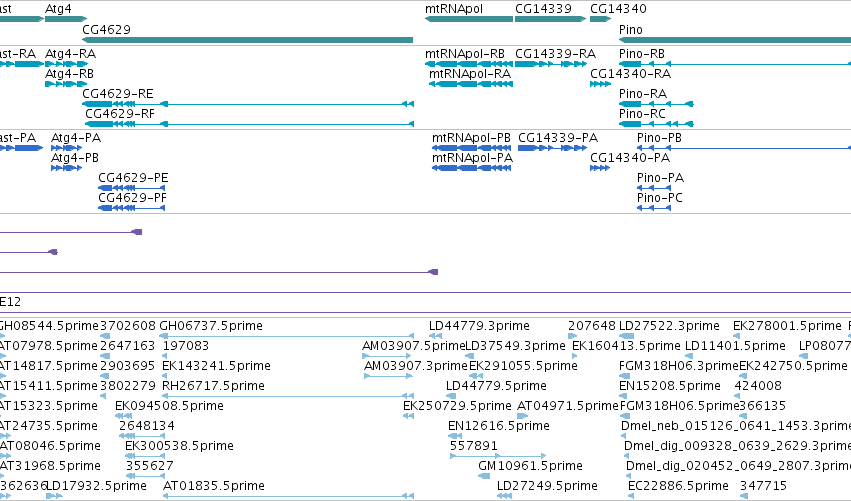Select the EK143241.5prime EST label
The image size is (851, 501).
point(217,366)
